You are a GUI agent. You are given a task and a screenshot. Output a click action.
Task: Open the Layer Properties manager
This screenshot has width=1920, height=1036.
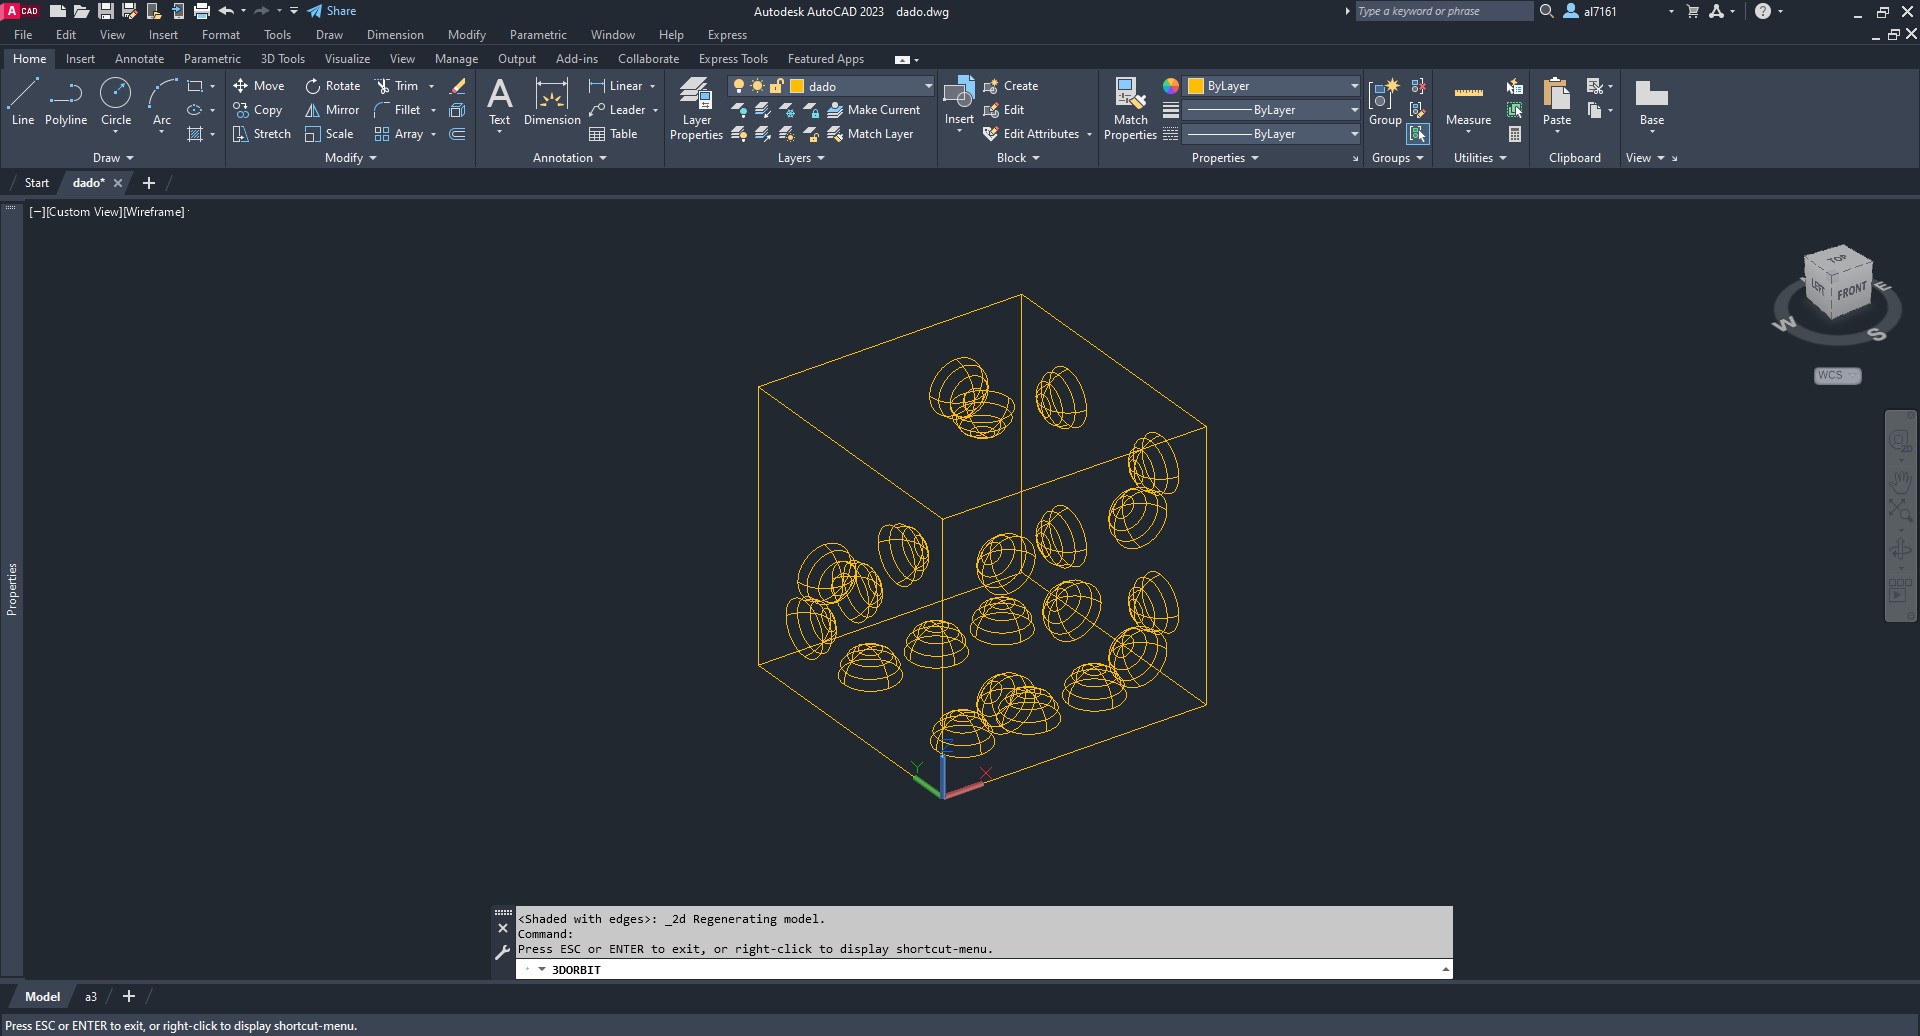696,108
